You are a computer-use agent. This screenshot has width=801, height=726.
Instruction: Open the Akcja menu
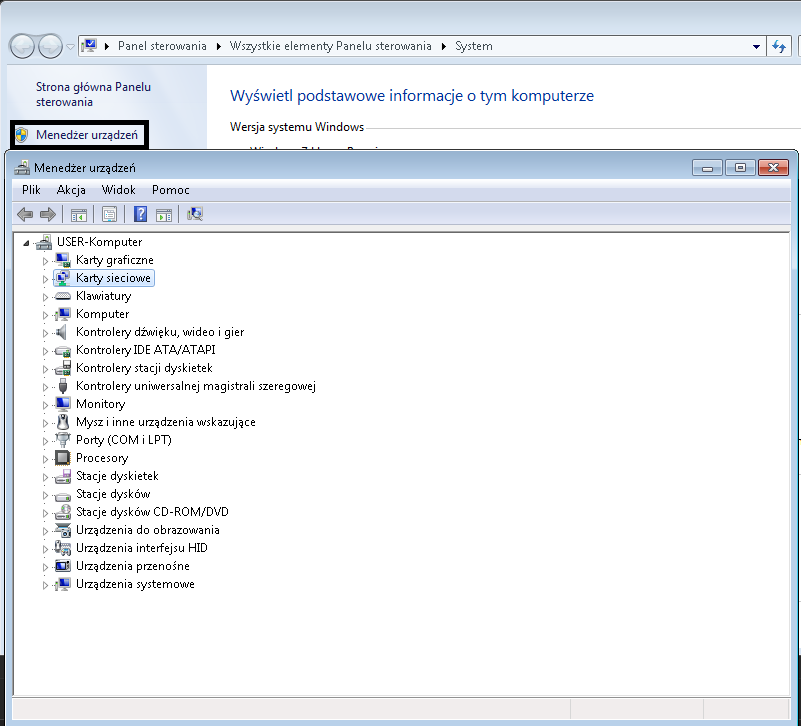71,190
